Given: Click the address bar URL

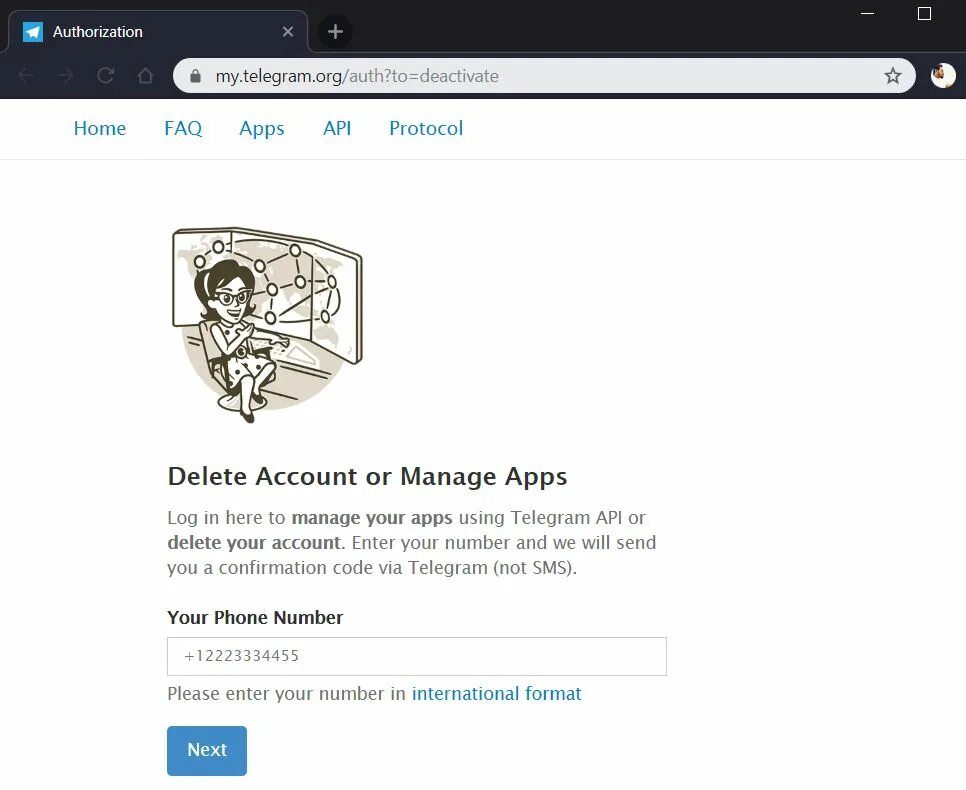Looking at the screenshot, I should point(357,76).
